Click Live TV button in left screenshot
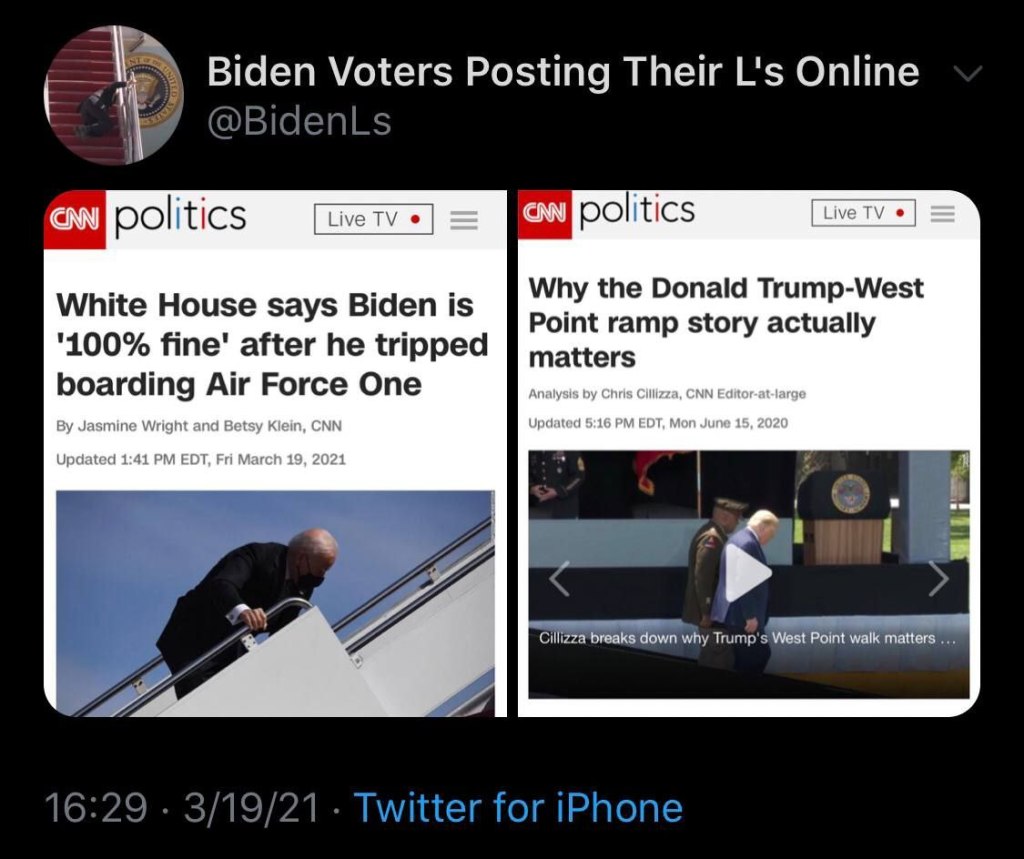1024x859 pixels. click(x=374, y=219)
